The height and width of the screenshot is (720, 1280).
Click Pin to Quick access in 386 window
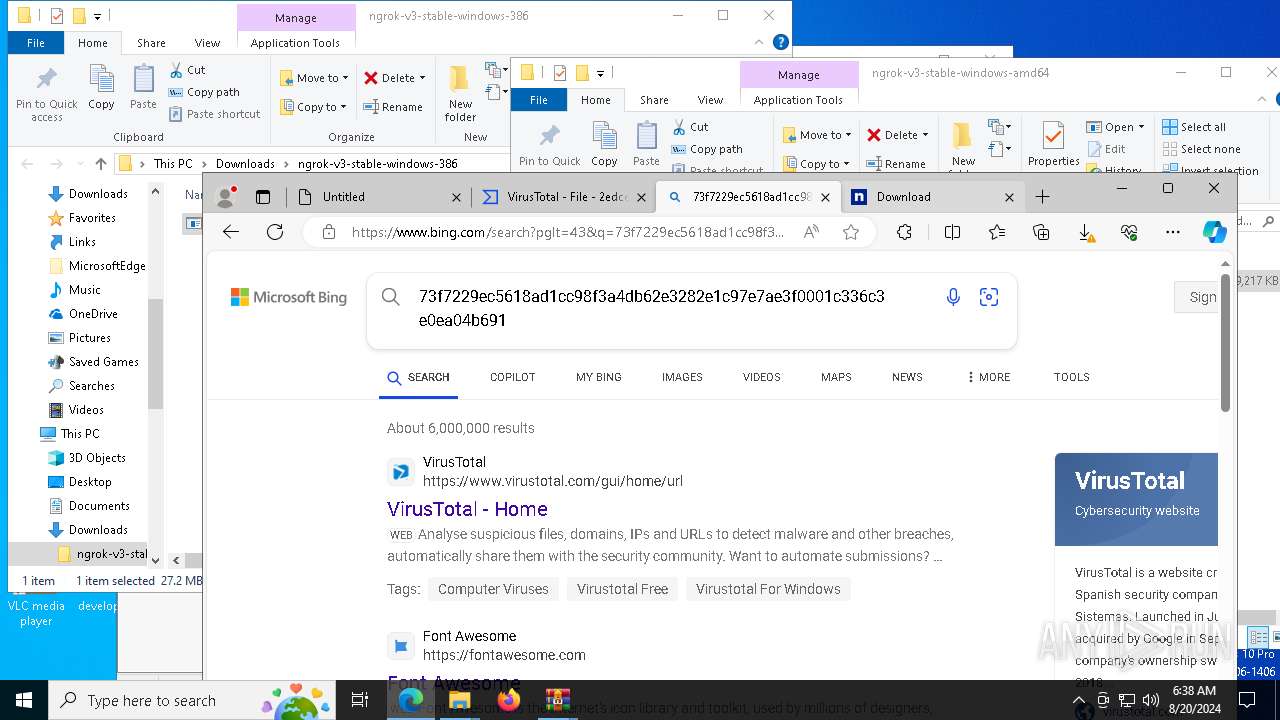(46, 95)
